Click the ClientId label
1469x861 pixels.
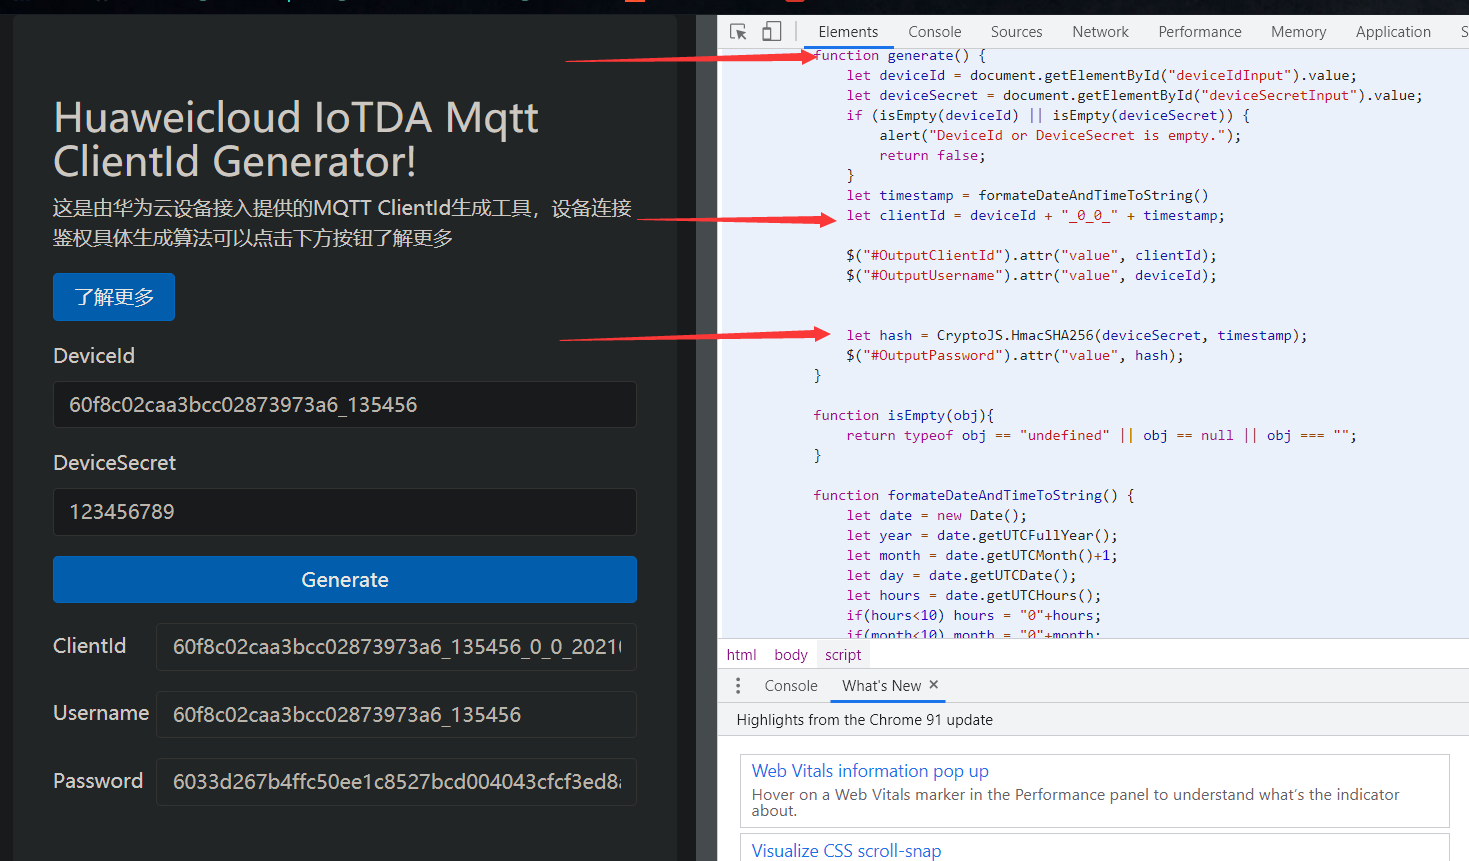[90, 646]
